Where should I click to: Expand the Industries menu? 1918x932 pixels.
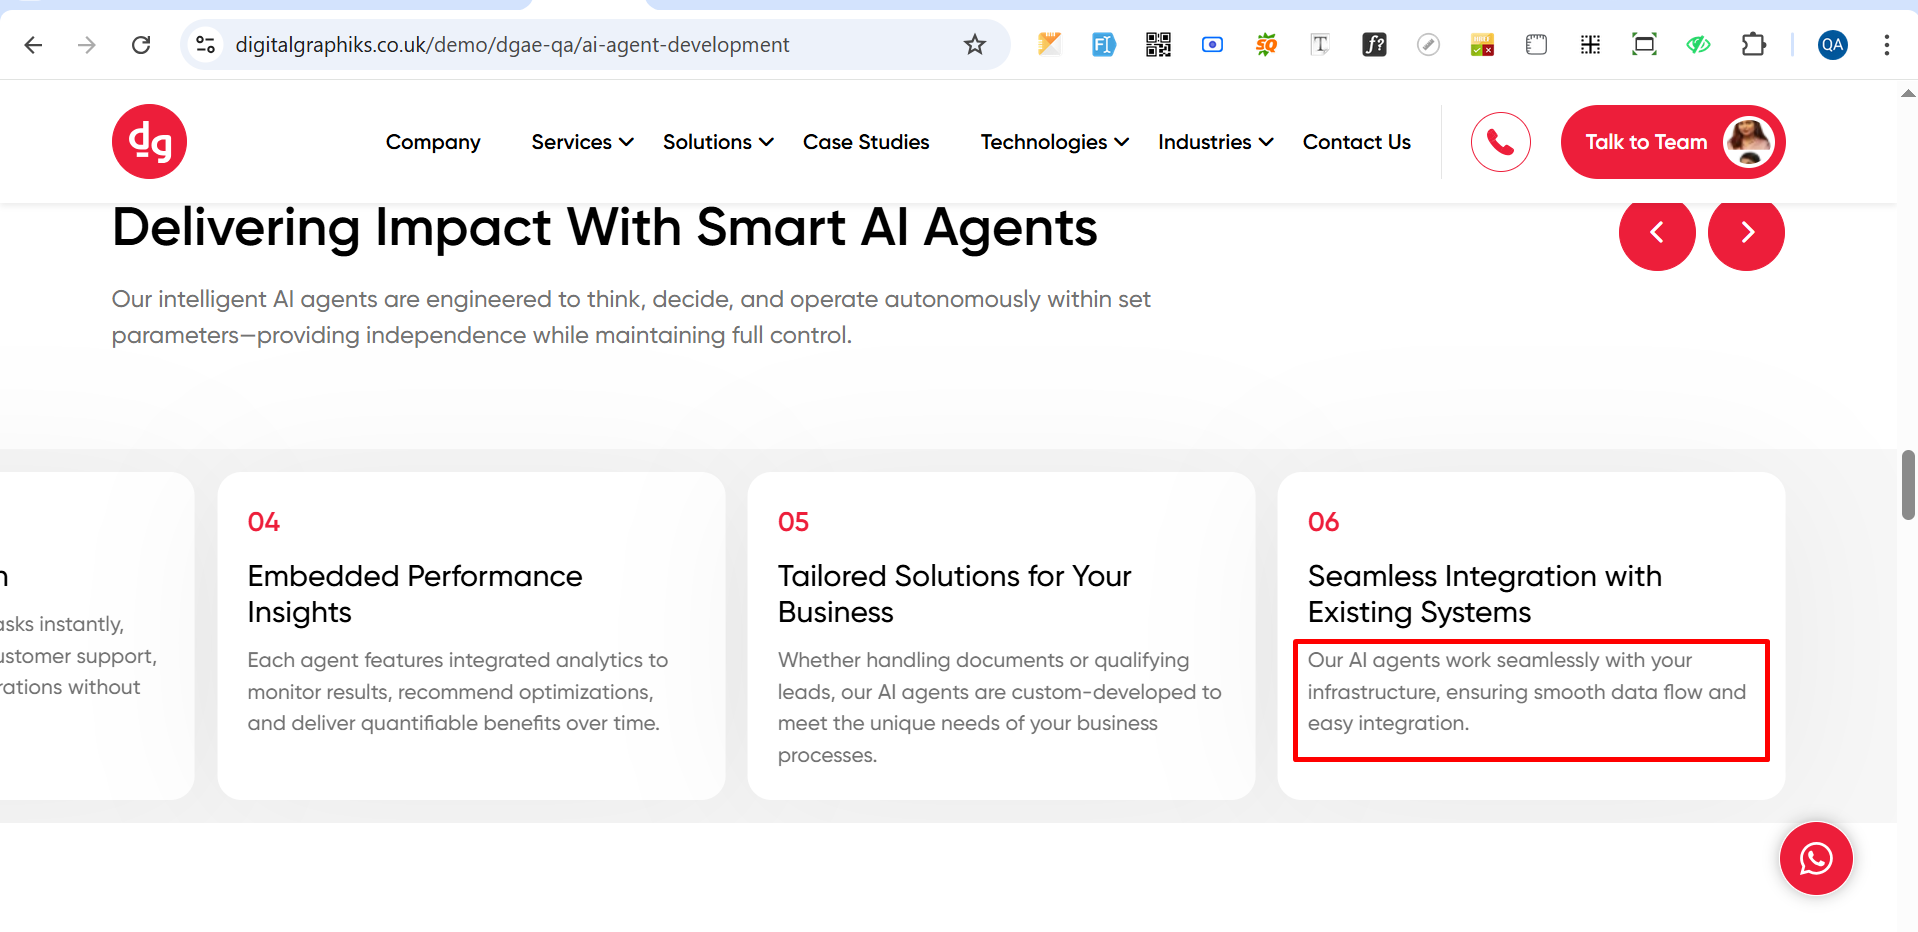click(1215, 142)
